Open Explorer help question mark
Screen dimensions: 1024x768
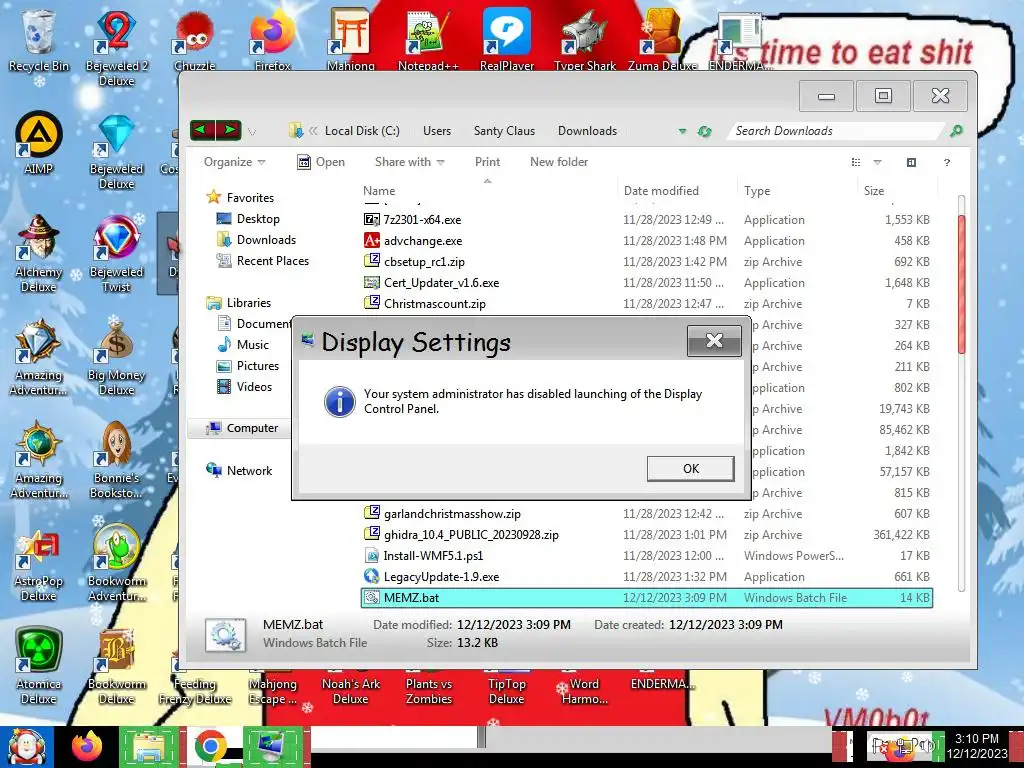[x=947, y=163]
